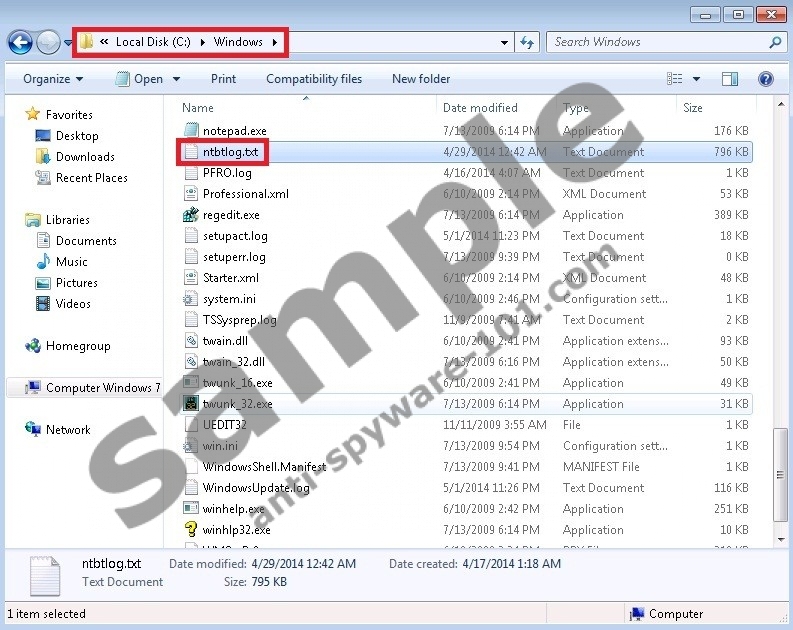Click the folder icon in the address bar
This screenshot has height=630, width=793.
[x=86, y=41]
